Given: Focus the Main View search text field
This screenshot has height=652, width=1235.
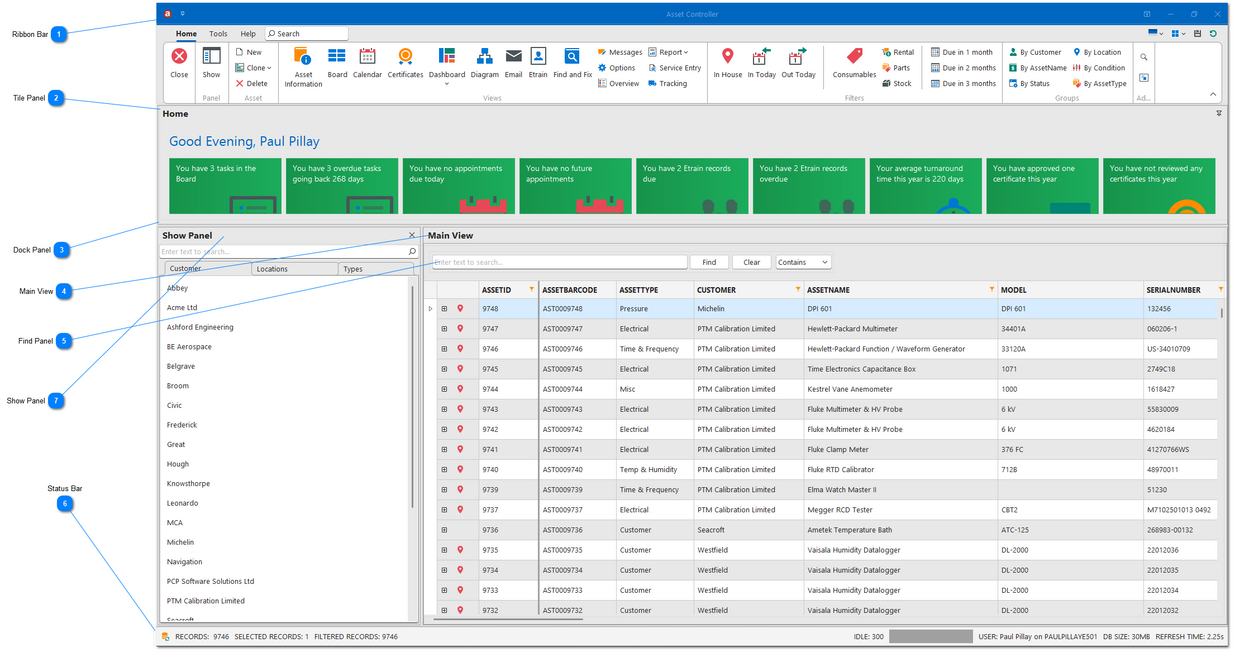Looking at the screenshot, I should point(559,262).
